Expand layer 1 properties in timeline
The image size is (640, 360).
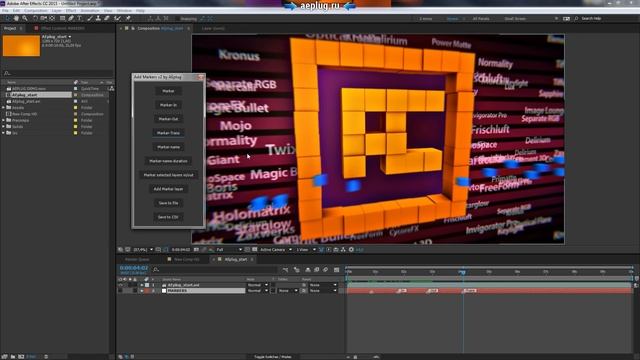(x=142, y=285)
